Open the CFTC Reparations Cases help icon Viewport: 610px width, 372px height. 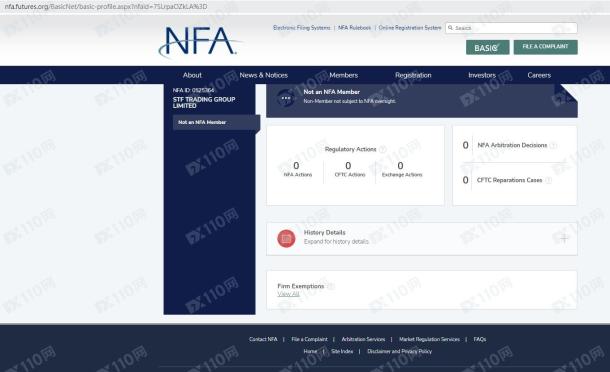tap(549, 180)
